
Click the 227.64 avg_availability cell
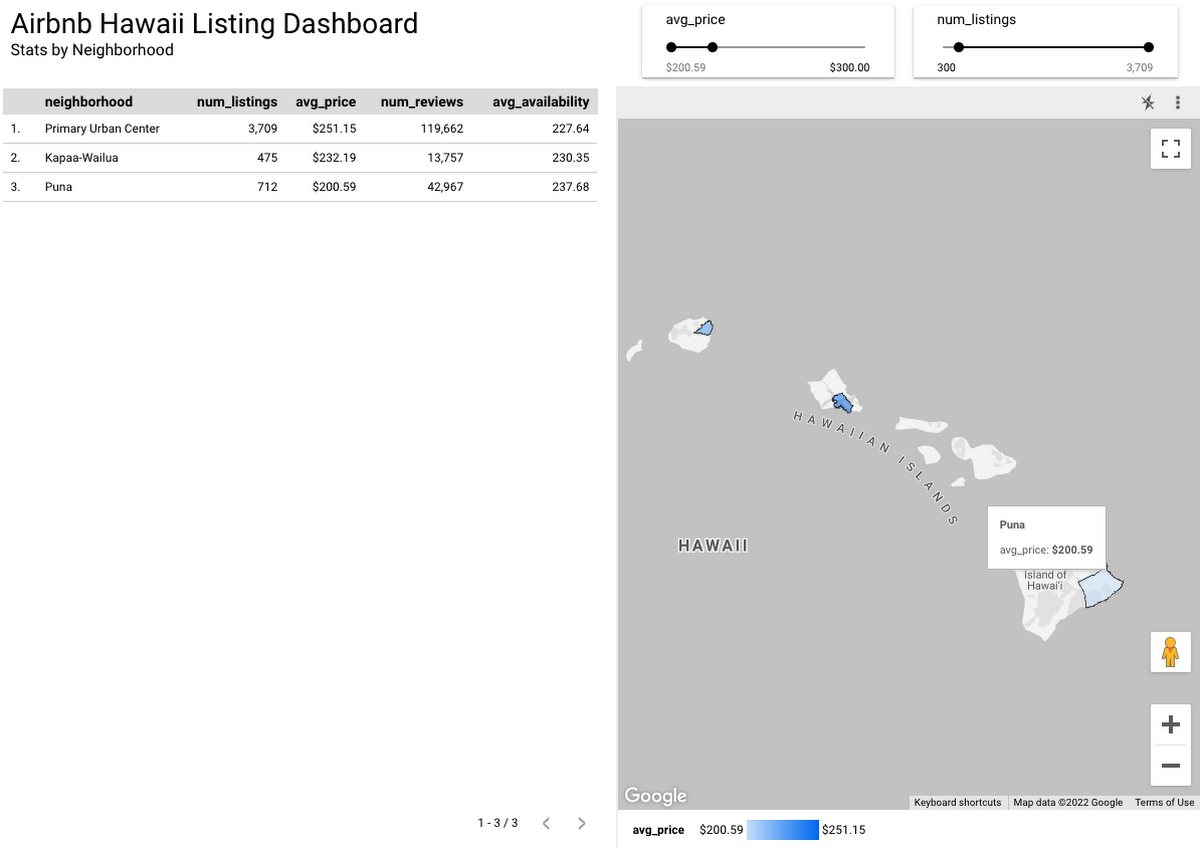click(x=571, y=129)
